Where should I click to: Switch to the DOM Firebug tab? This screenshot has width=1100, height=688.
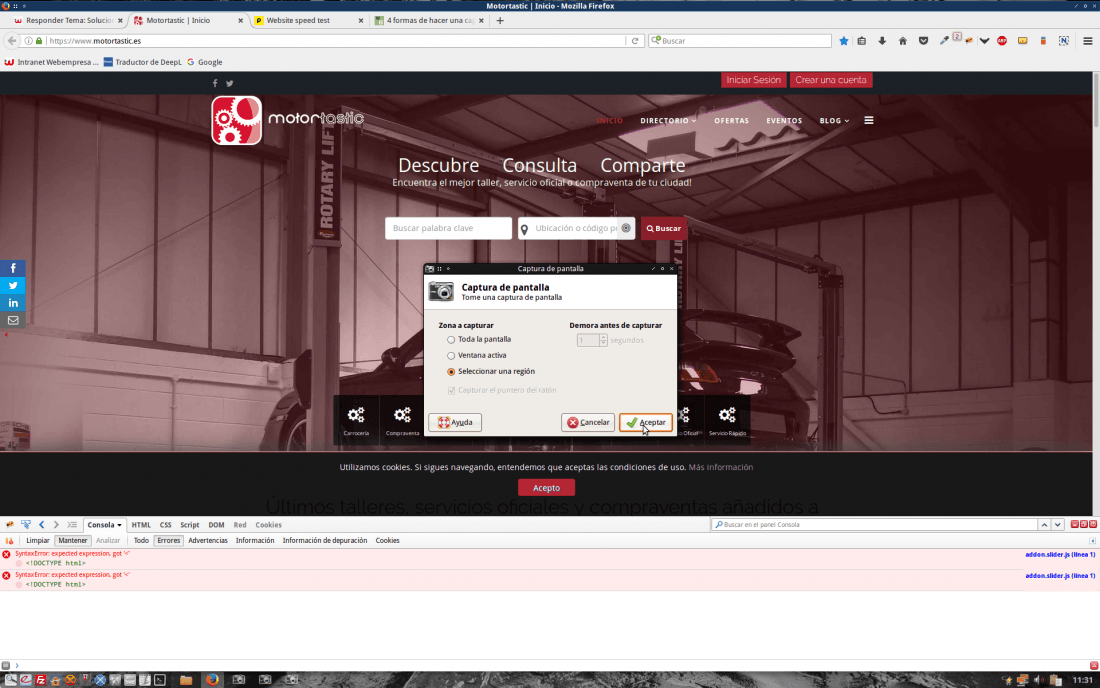point(216,525)
